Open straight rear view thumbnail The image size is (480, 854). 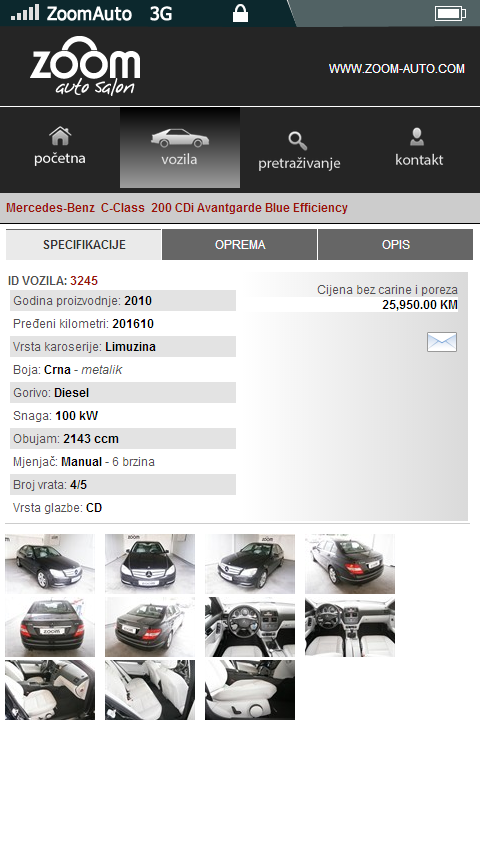[50, 627]
